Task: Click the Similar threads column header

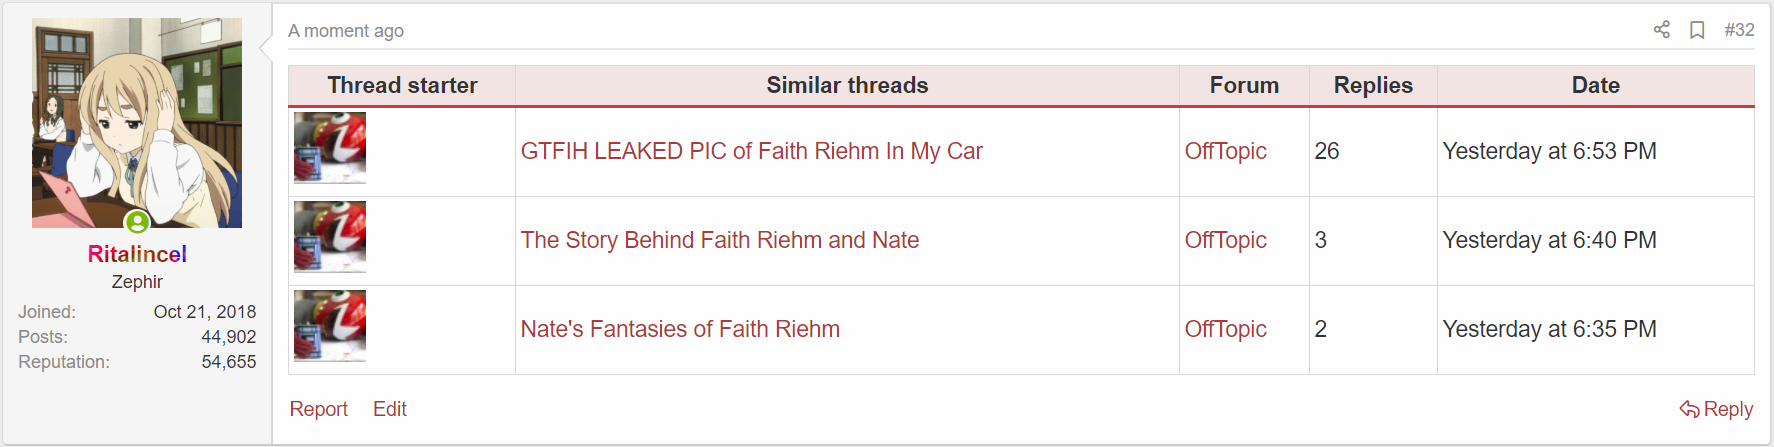Action: (x=847, y=86)
